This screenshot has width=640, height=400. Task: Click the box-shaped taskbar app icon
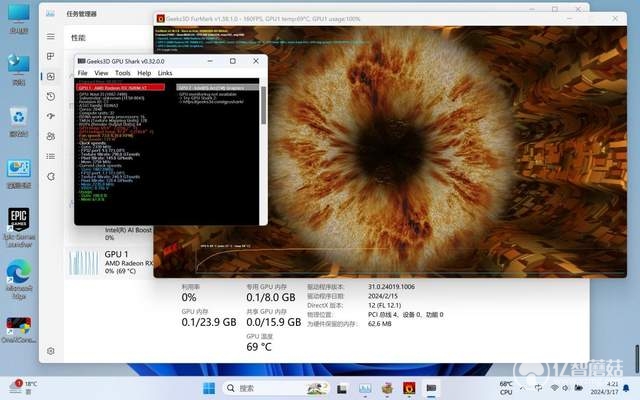pos(387,388)
